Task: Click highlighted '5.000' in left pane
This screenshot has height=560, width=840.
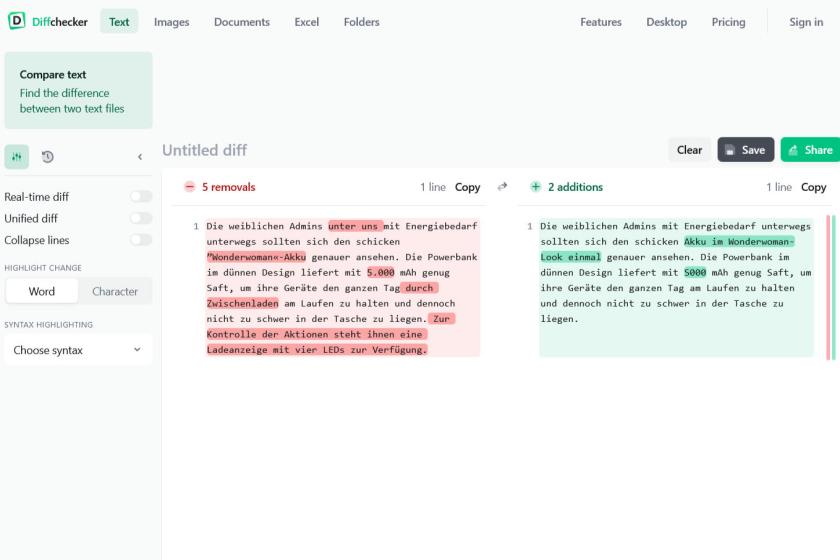Action: click(380, 272)
